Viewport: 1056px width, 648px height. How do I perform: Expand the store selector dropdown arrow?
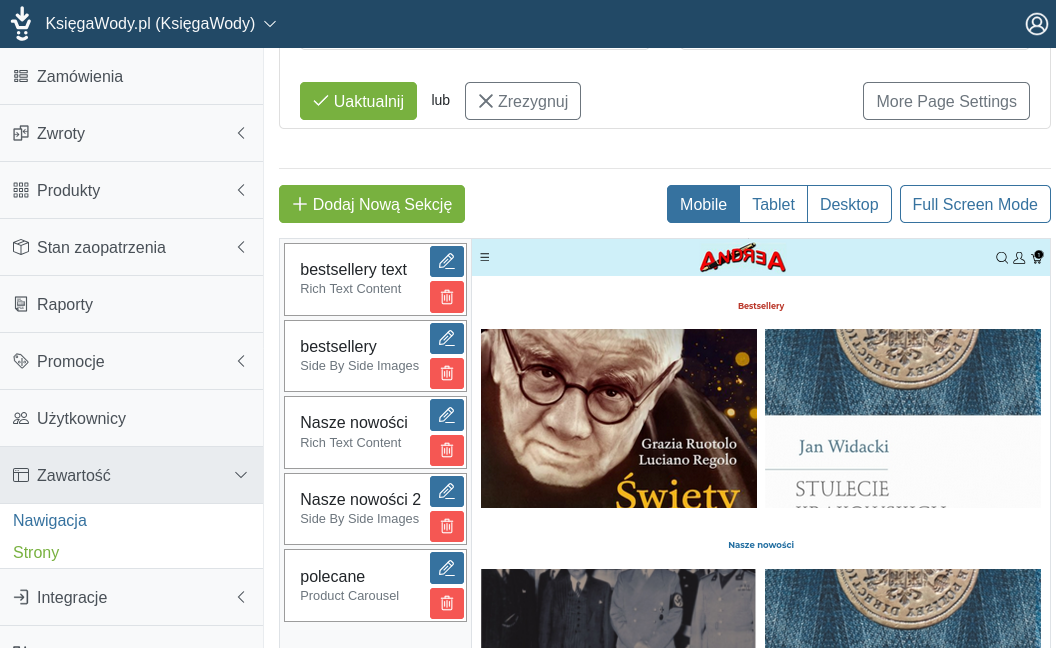[x=270, y=24]
